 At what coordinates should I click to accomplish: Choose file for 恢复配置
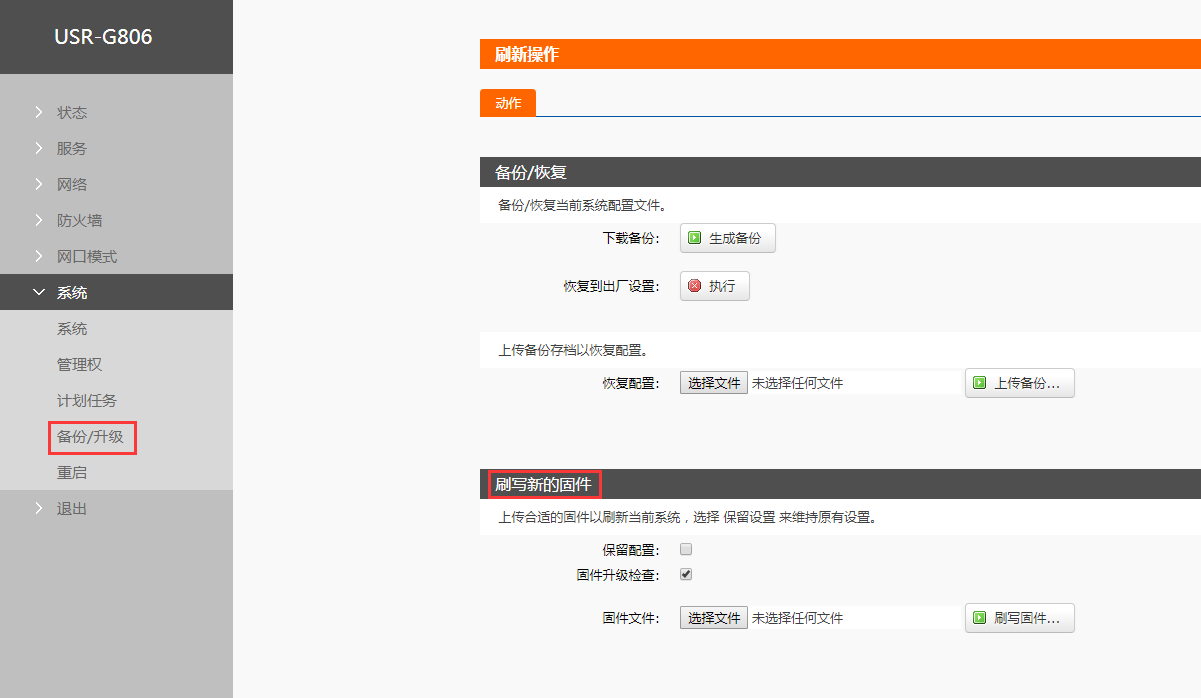[x=714, y=383]
